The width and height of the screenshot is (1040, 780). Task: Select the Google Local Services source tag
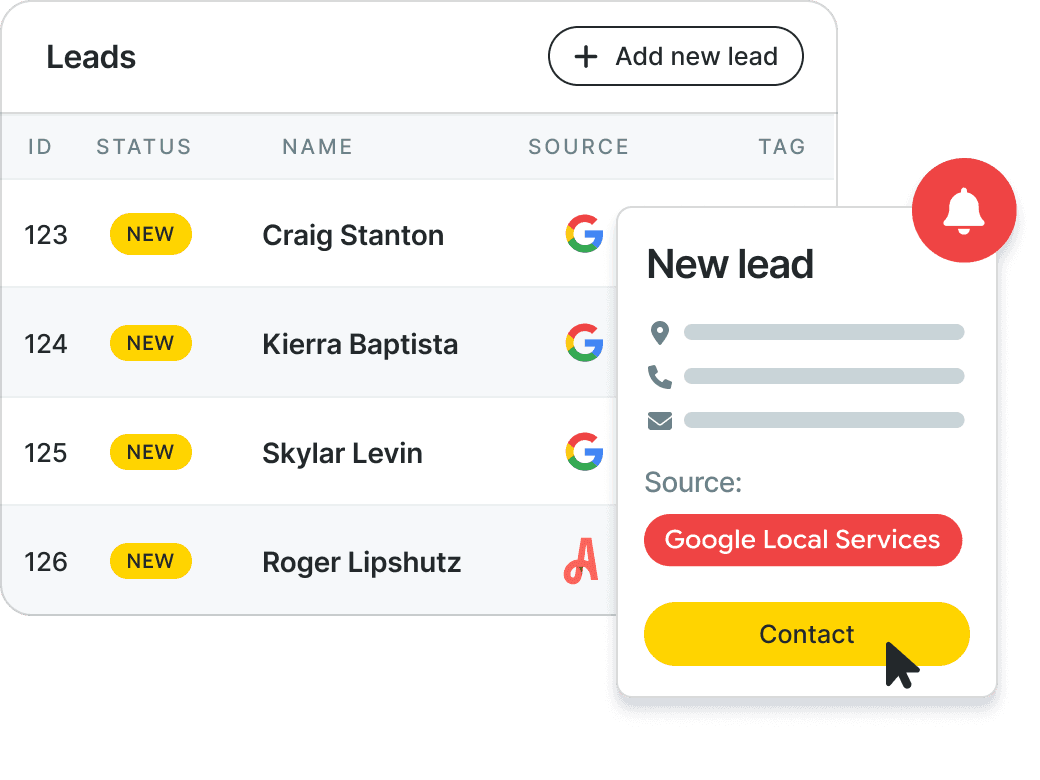803,540
